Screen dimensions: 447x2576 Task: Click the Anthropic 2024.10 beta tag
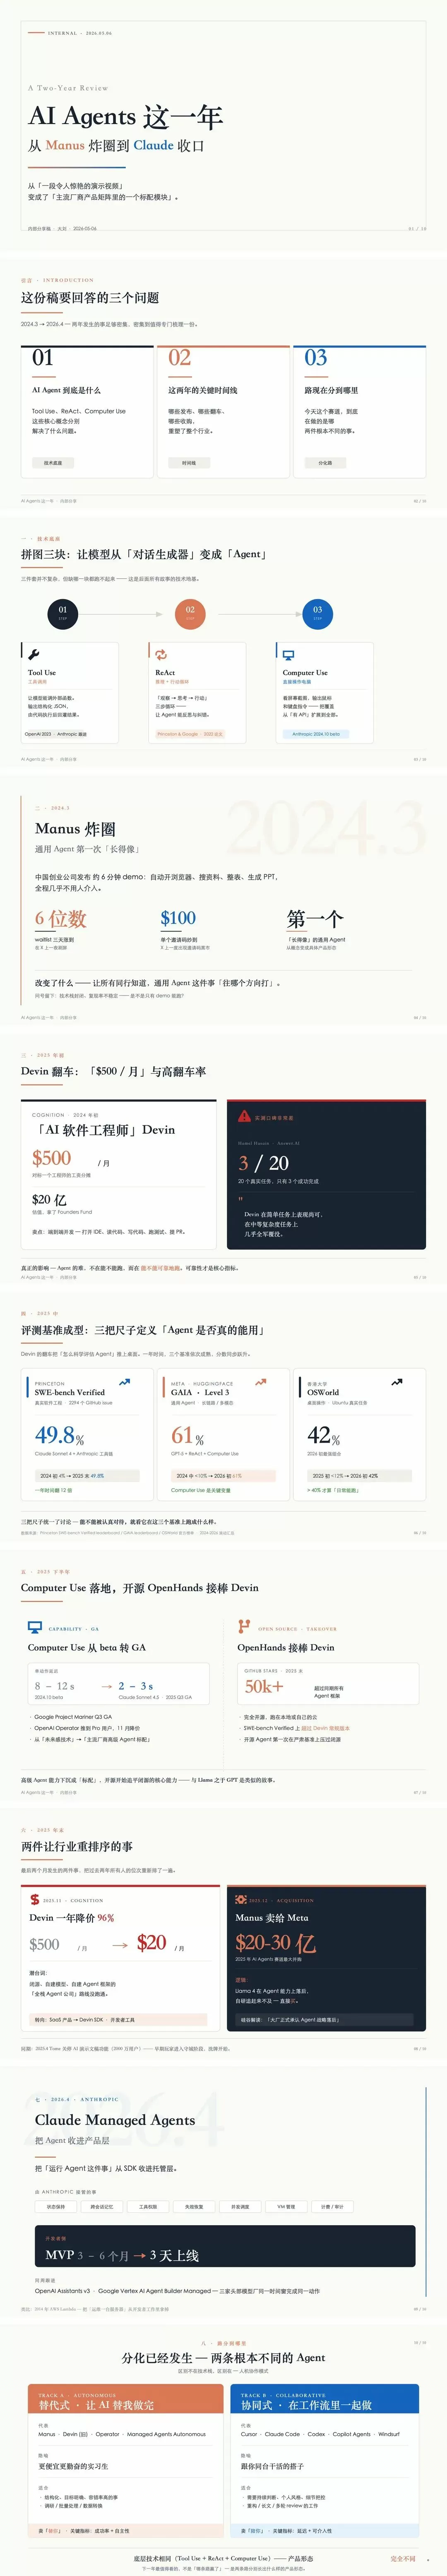coord(316,734)
